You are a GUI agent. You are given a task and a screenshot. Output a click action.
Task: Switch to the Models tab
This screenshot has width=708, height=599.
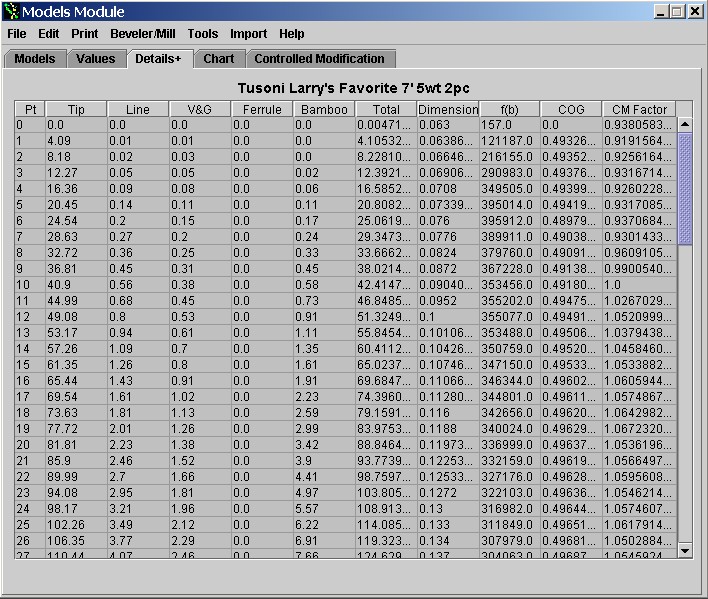tap(35, 59)
